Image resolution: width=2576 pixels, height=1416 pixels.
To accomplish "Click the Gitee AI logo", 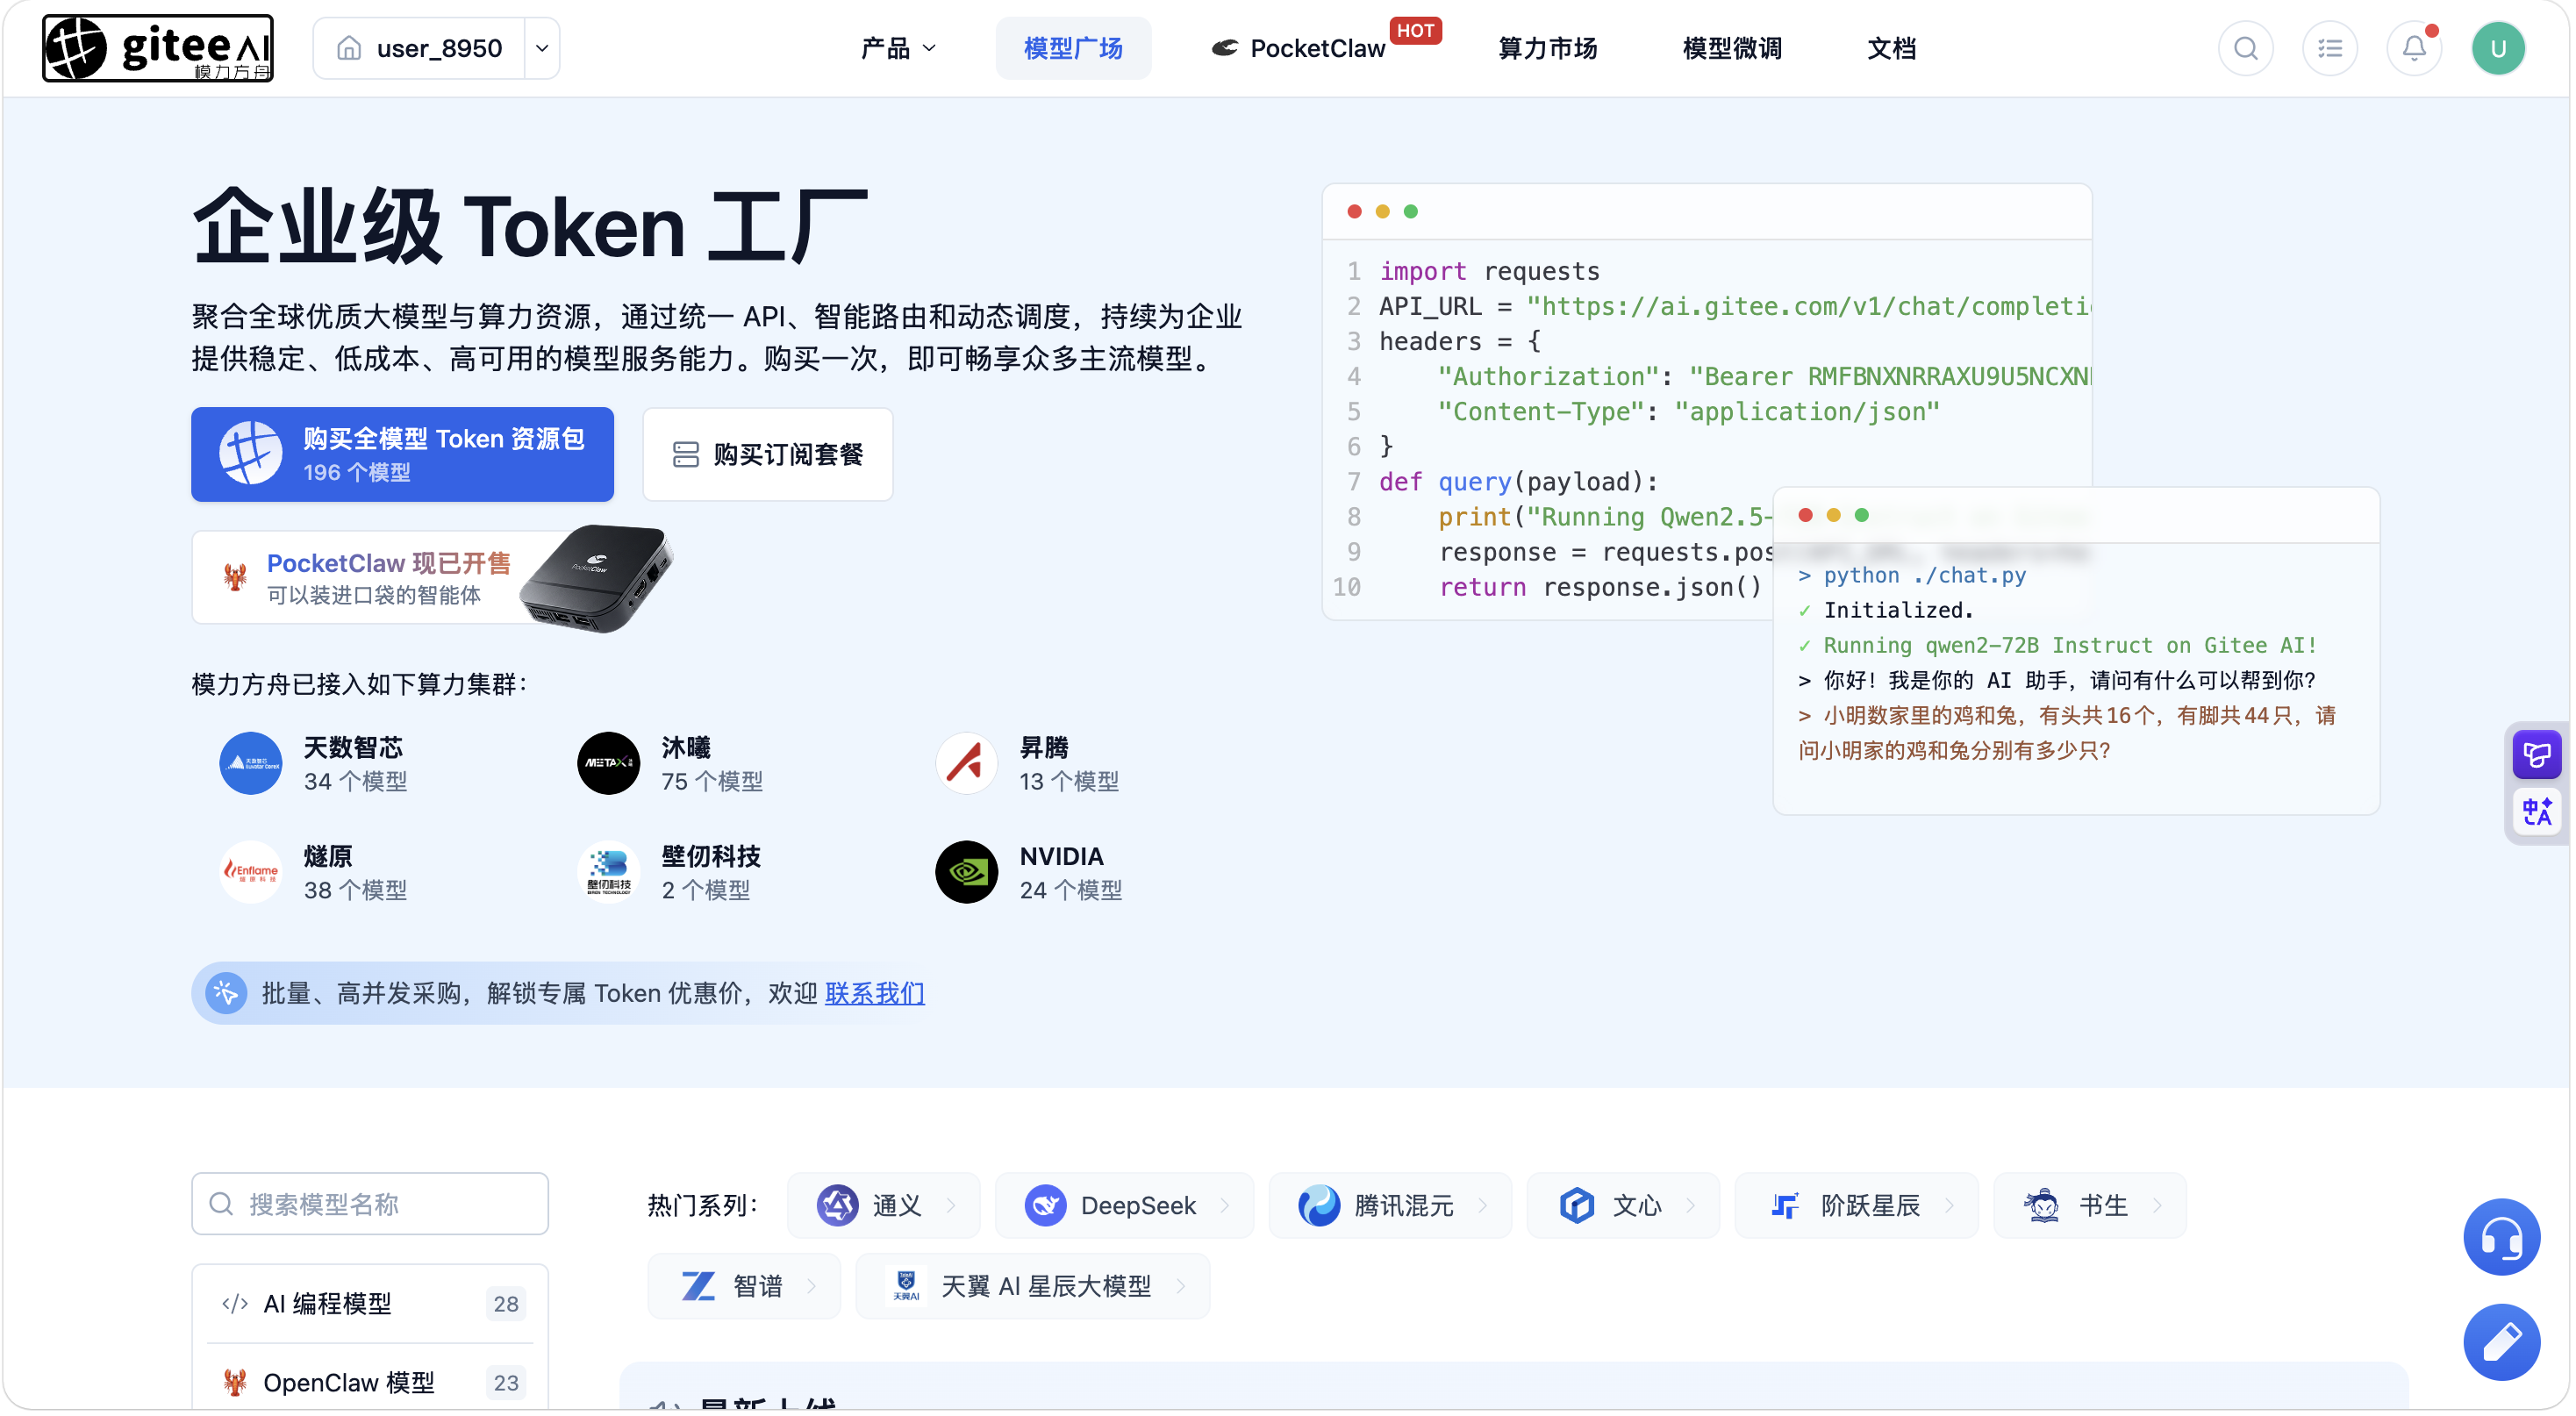I will 158,47.
